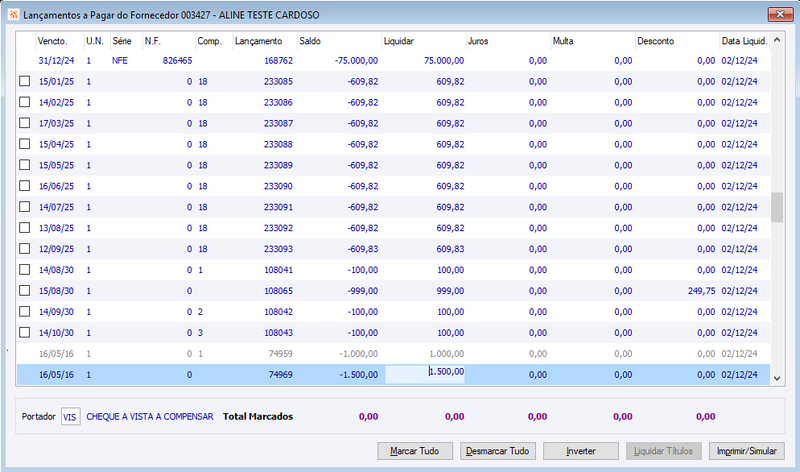The image size is (800, 472).
Task: Click the Desmarcar Tudo button
Action: click(497, 451)
